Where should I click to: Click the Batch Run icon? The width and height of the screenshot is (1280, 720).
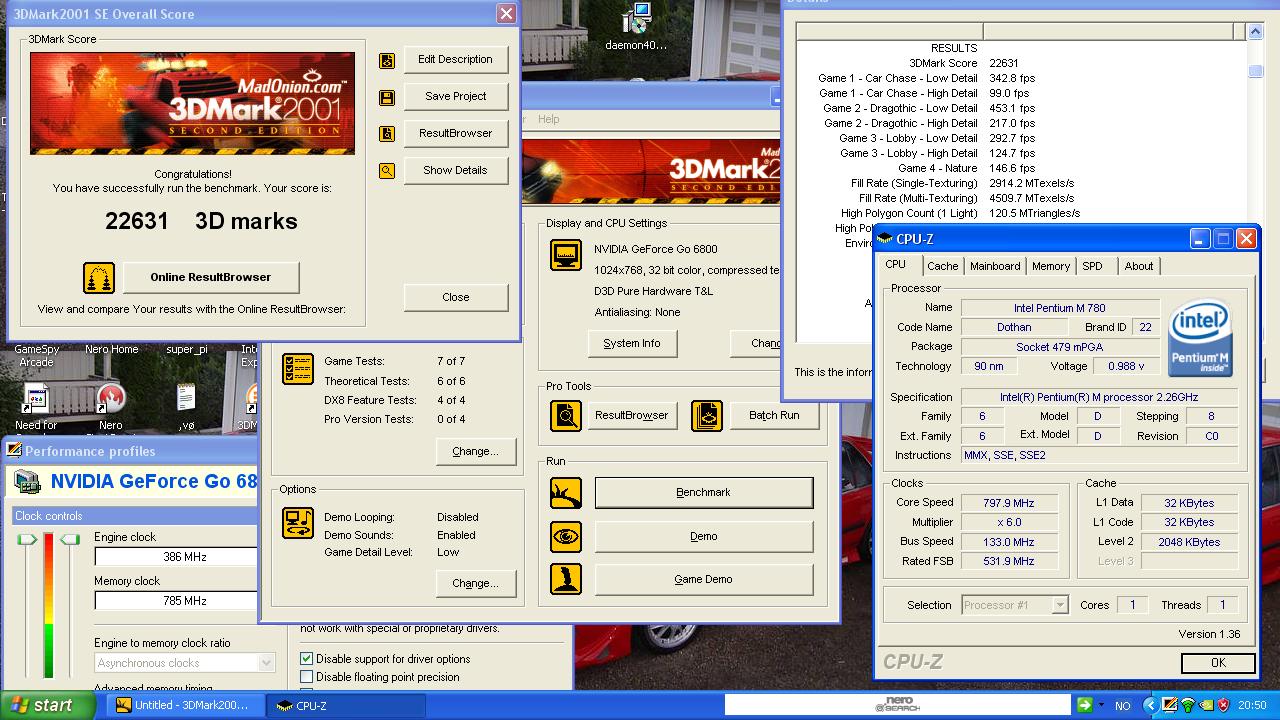click(x=707, y=415)
